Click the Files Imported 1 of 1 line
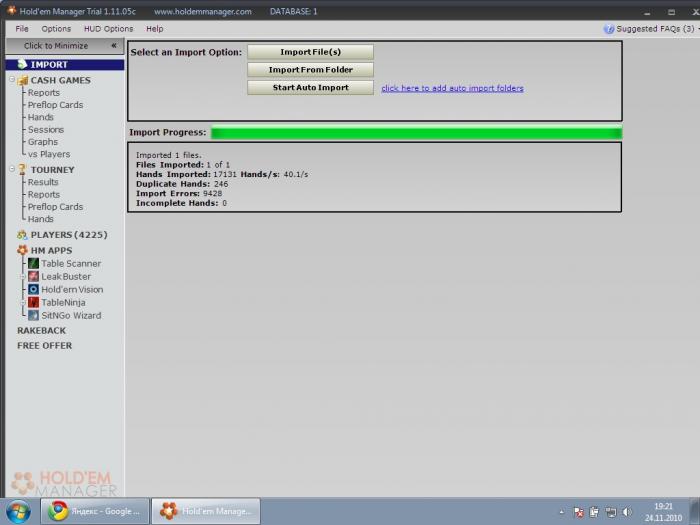The width and height of the screenshot is (700, 525). pyautogui.click(x=183, y=165)
